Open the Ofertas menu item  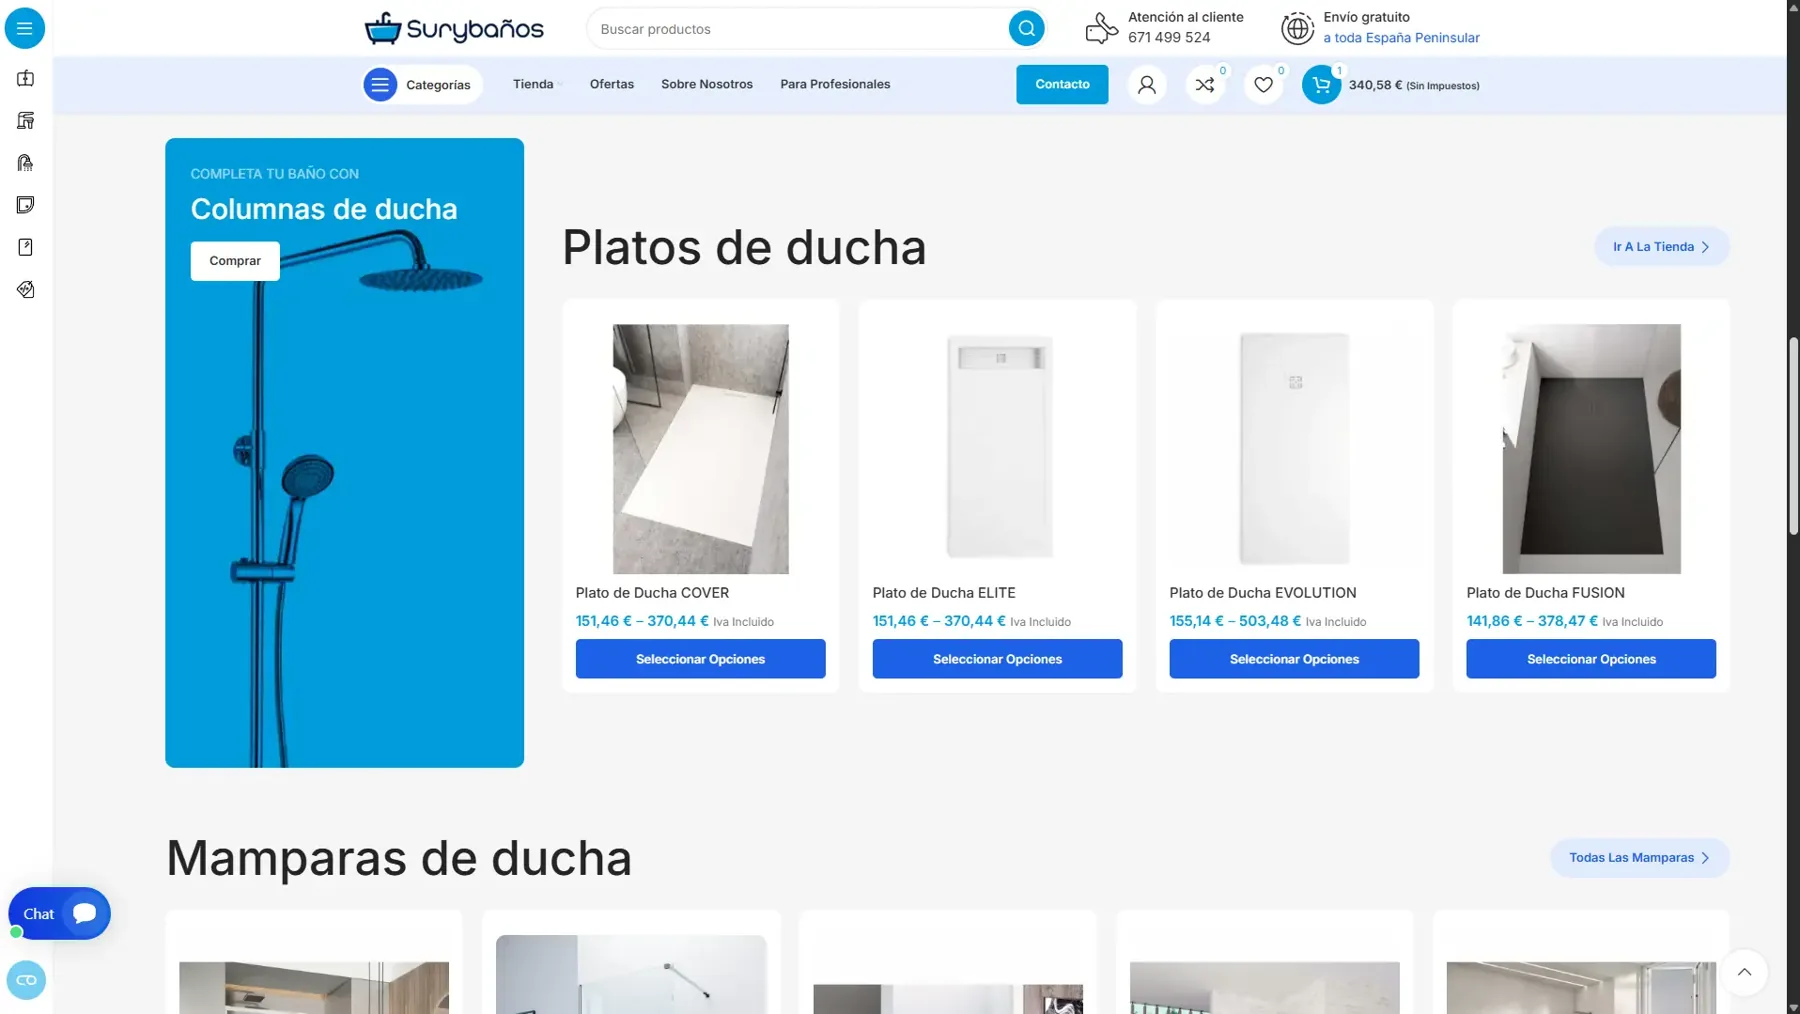(x=612, y=84)
